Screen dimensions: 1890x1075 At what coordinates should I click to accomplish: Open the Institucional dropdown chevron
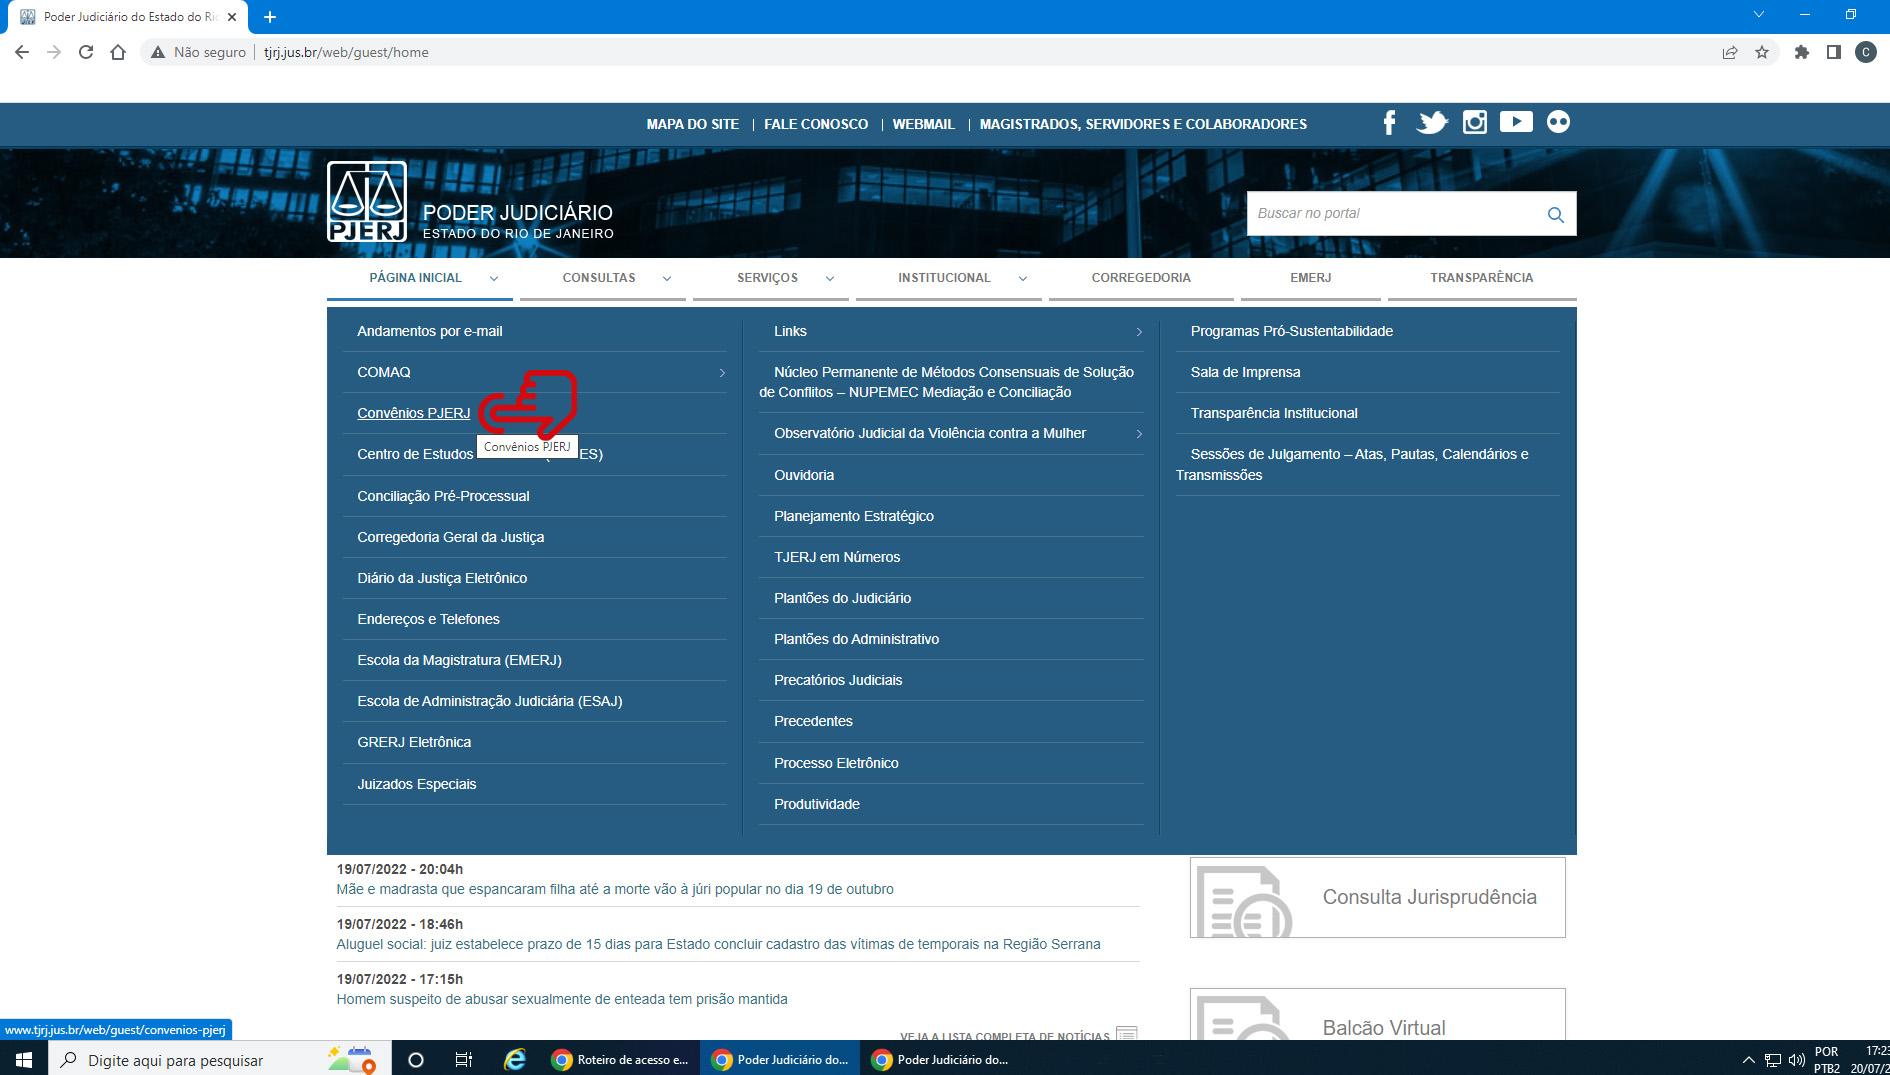[1023, 279]
